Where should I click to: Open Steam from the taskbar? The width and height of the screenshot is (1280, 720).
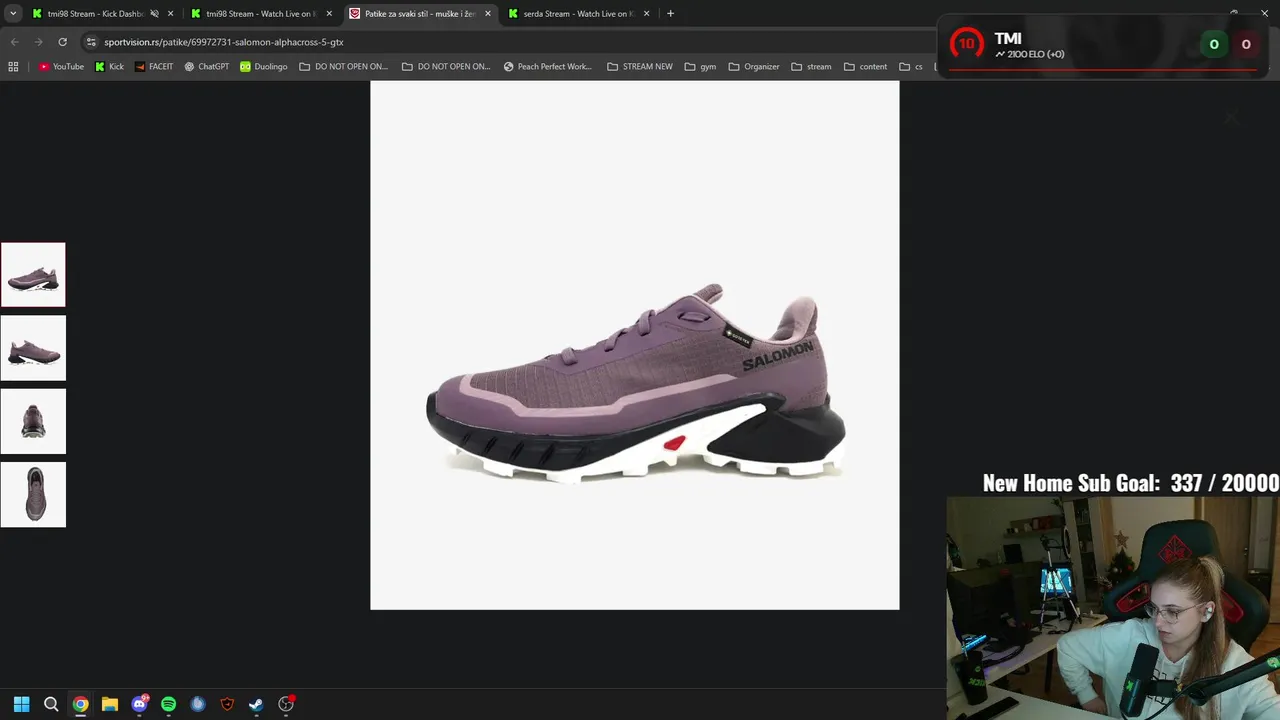coord(256,704)
